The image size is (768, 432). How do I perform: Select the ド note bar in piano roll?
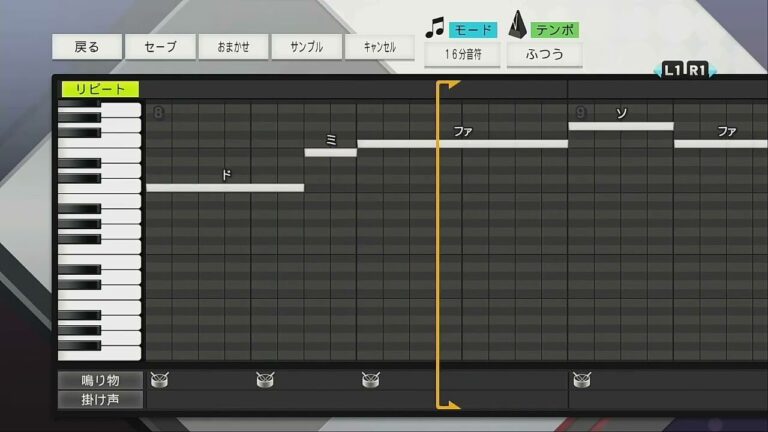point(225,187)
